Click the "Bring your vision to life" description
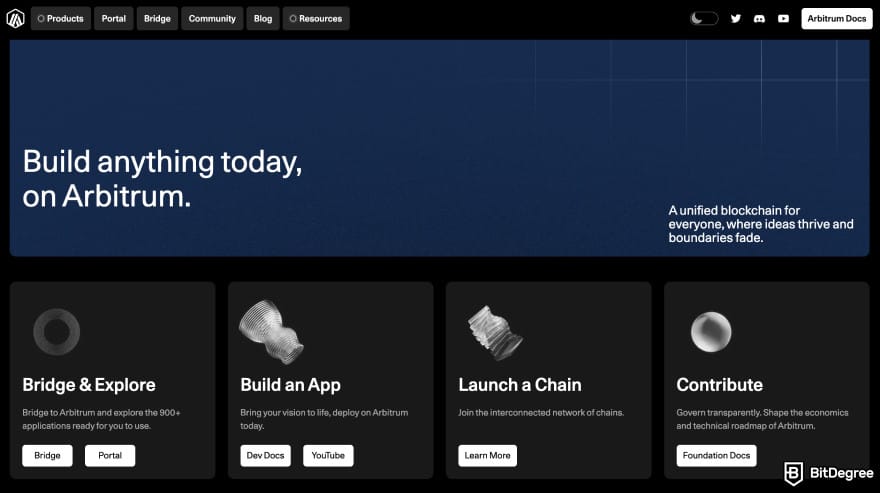The height and width of the screenshot is (493, 880). (324, 419)
